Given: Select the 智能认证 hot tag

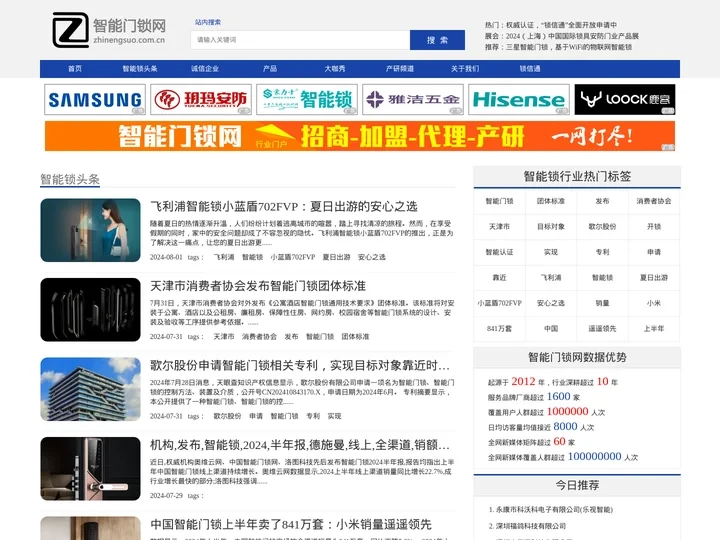Looking at the screenshot, I should [500, 252].
